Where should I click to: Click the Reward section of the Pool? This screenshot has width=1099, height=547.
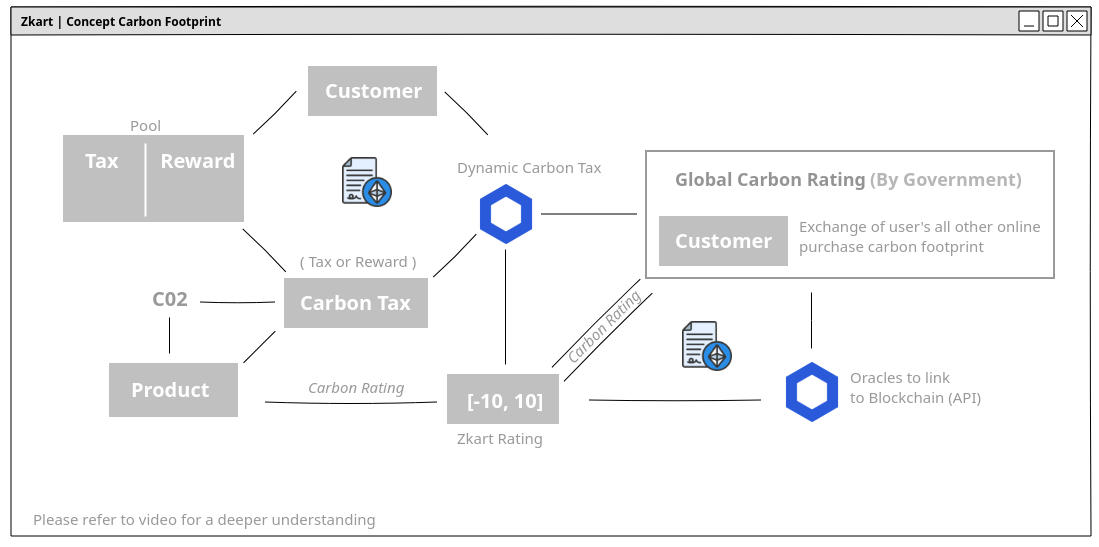(x=196, y=178)
